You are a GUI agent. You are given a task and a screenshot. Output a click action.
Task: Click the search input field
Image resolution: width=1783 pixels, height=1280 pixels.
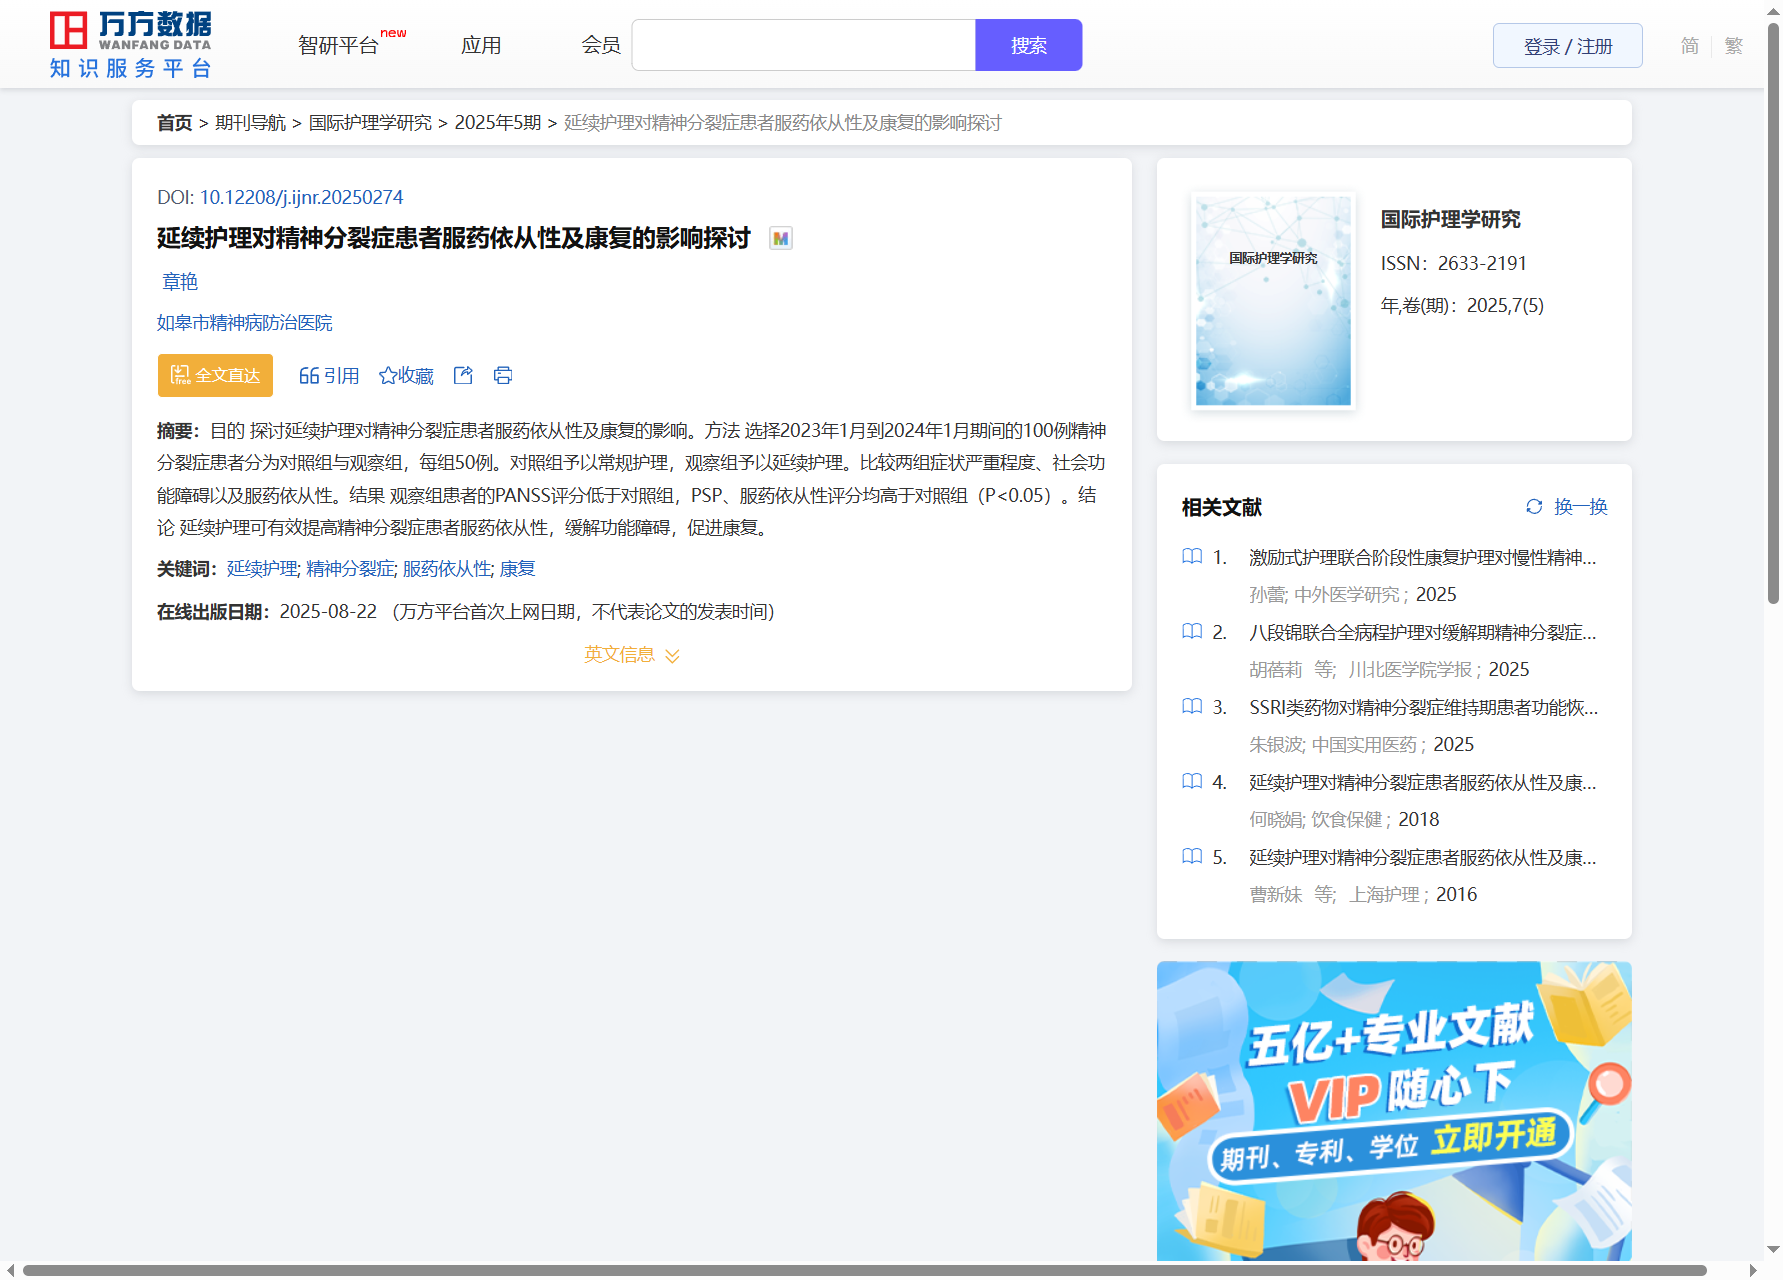click(803, 45)
